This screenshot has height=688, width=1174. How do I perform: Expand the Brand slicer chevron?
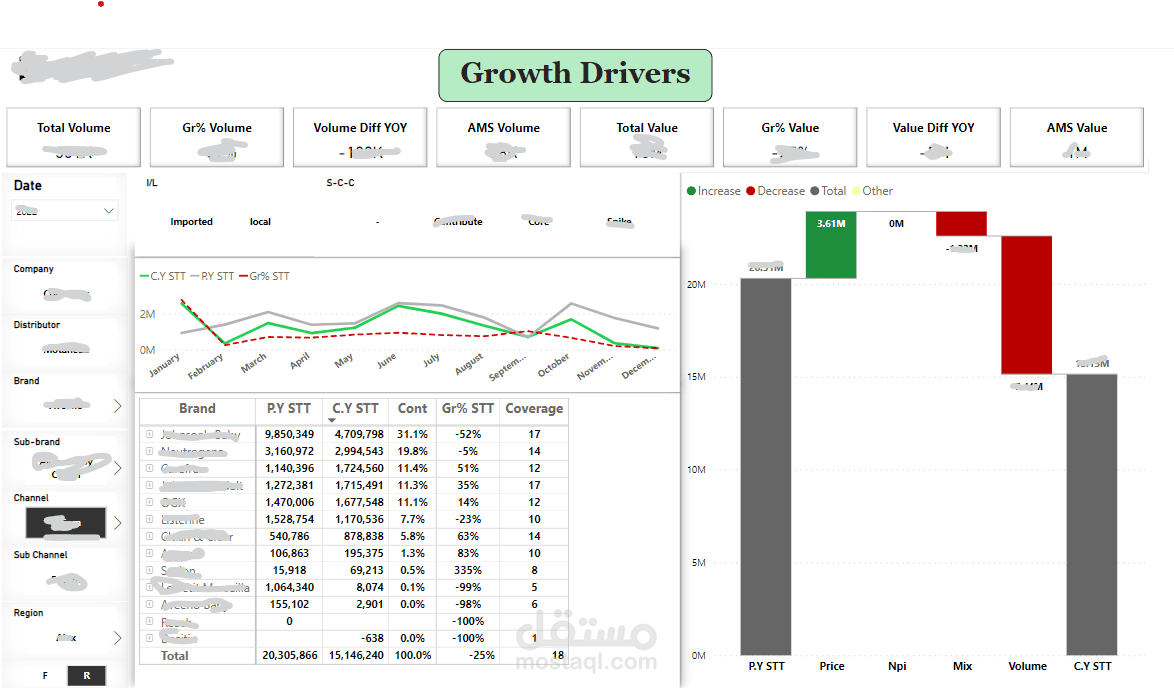pyautogui.click(x=117, y=405)
